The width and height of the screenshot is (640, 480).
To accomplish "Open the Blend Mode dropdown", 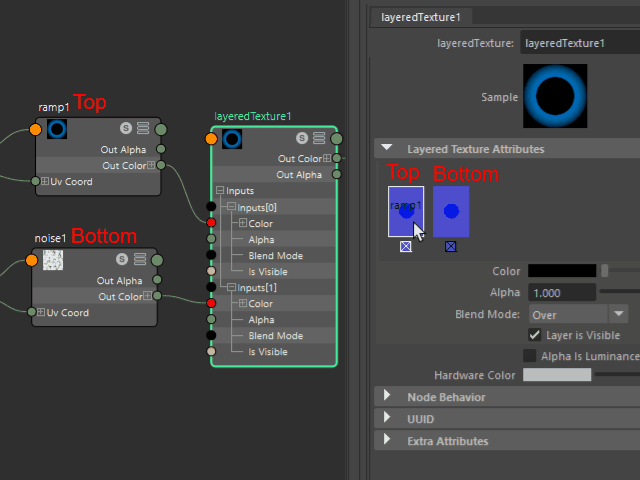I will pyautogui.click(x=577, y=314).
